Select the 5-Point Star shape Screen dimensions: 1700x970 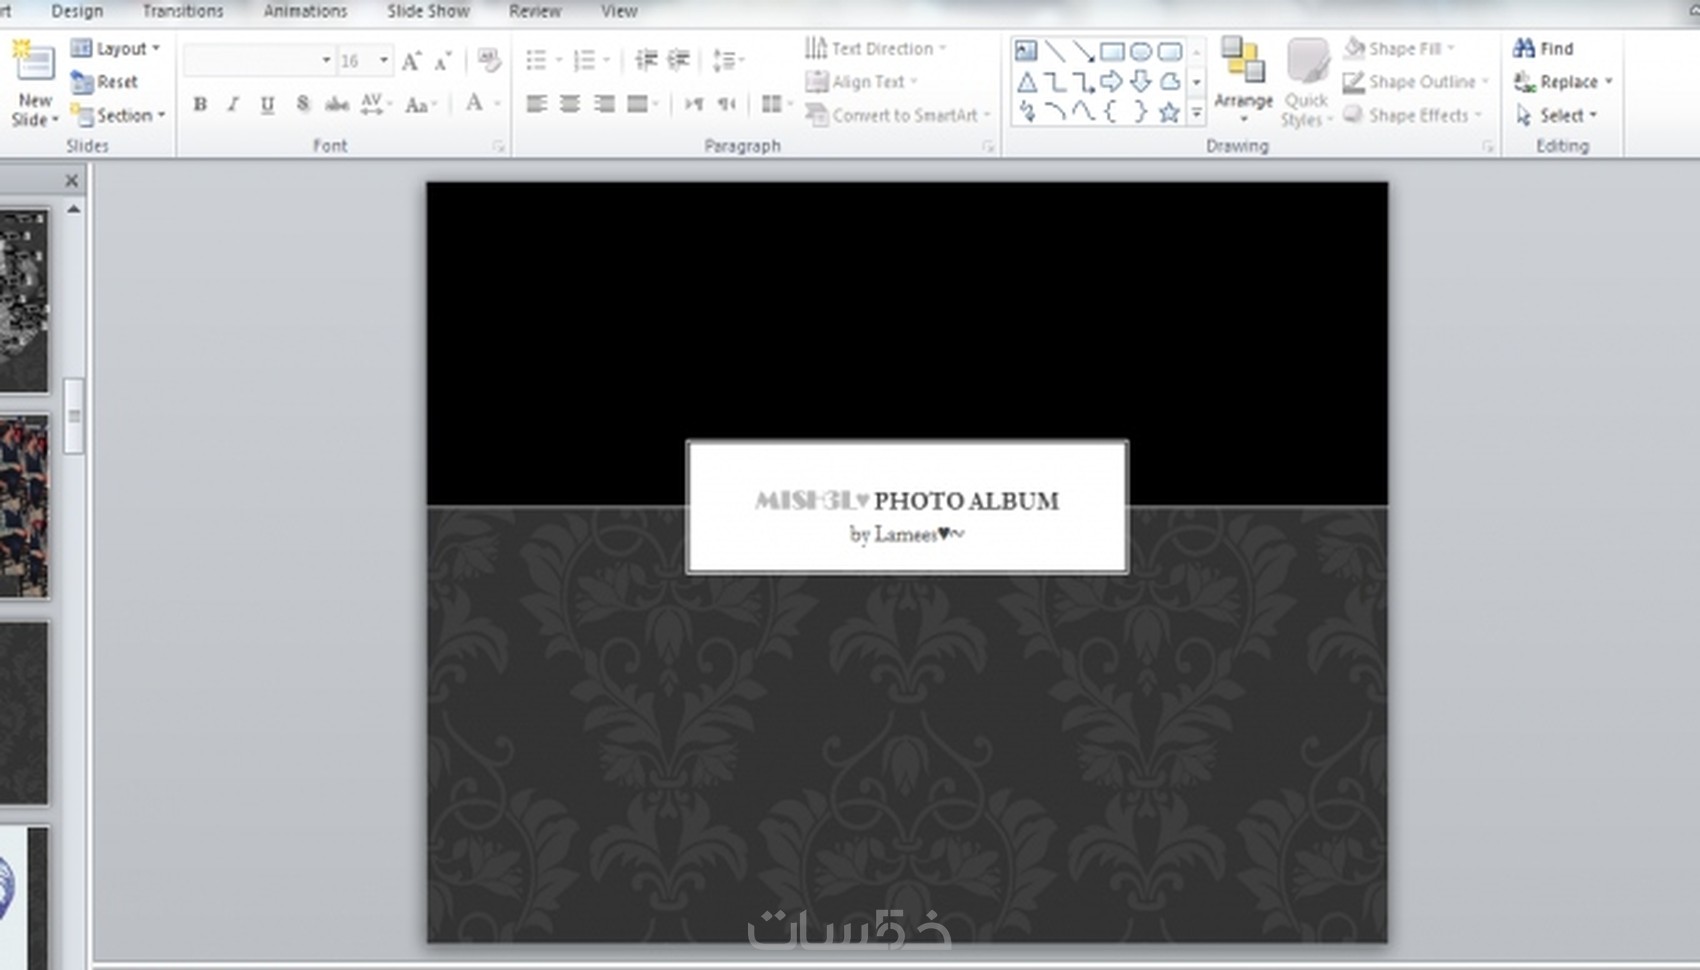pos(1169,112)
